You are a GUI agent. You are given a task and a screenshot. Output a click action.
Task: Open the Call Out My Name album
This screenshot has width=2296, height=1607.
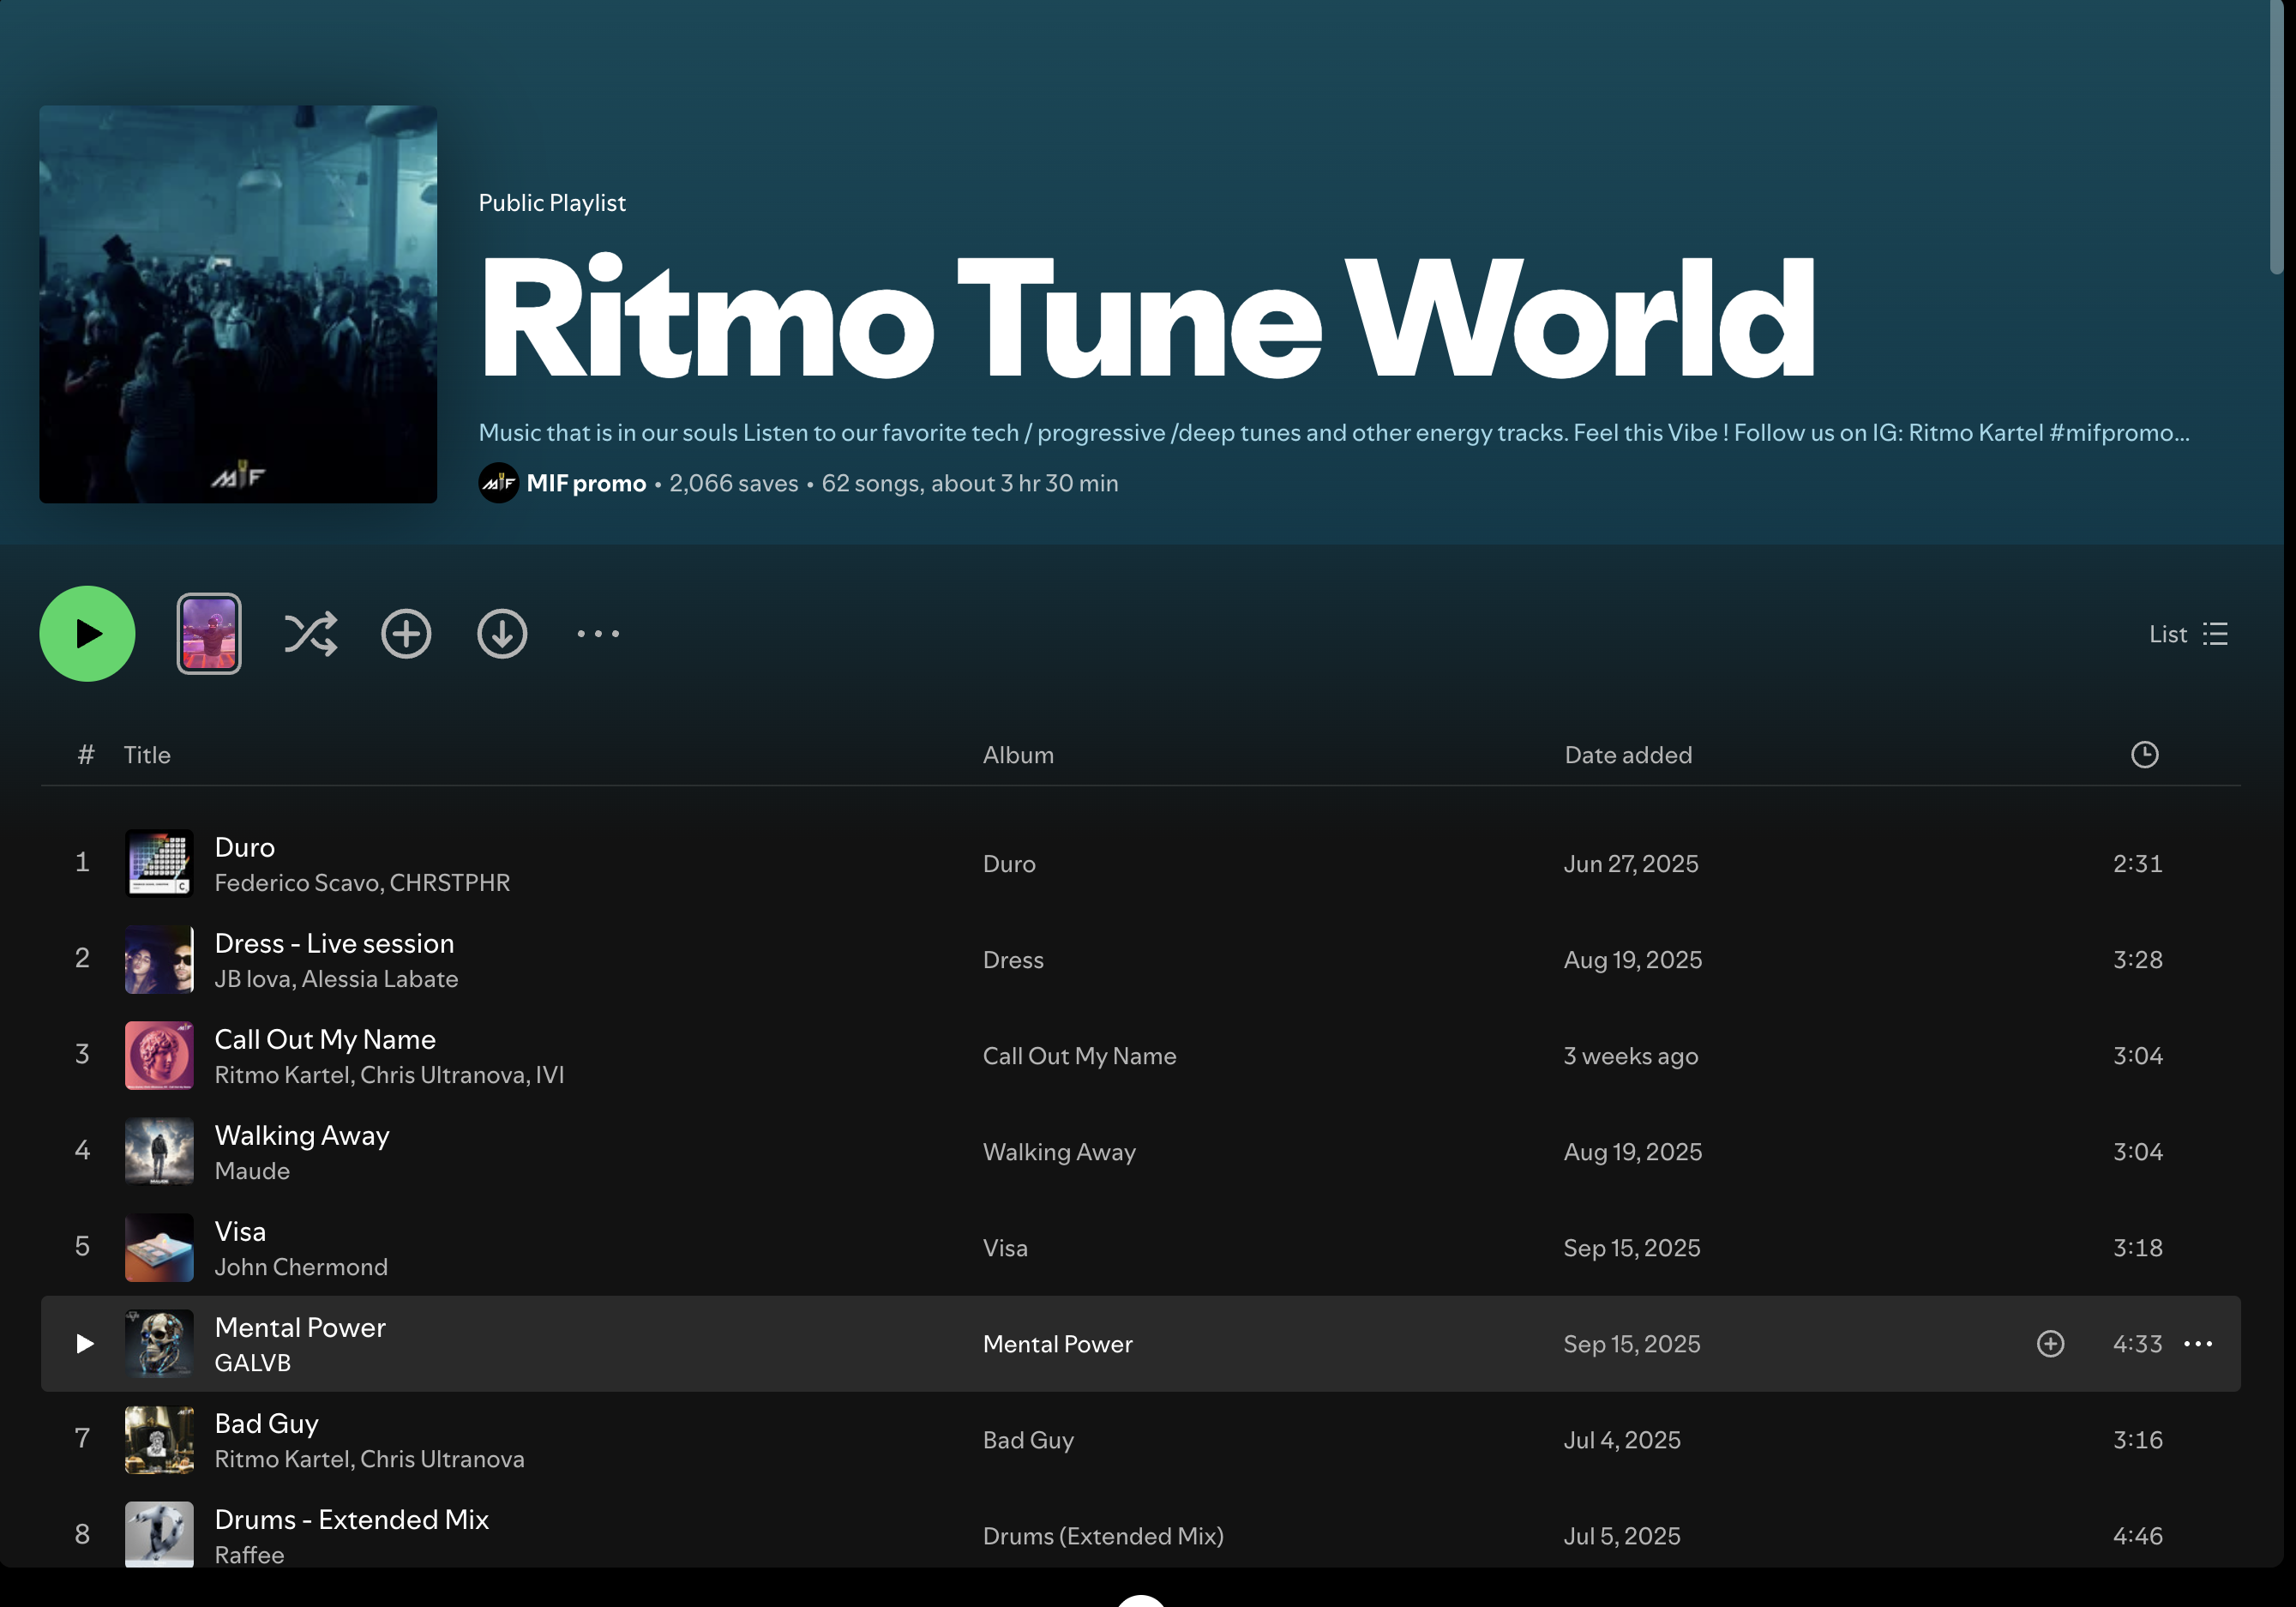coord(1079,1056)
